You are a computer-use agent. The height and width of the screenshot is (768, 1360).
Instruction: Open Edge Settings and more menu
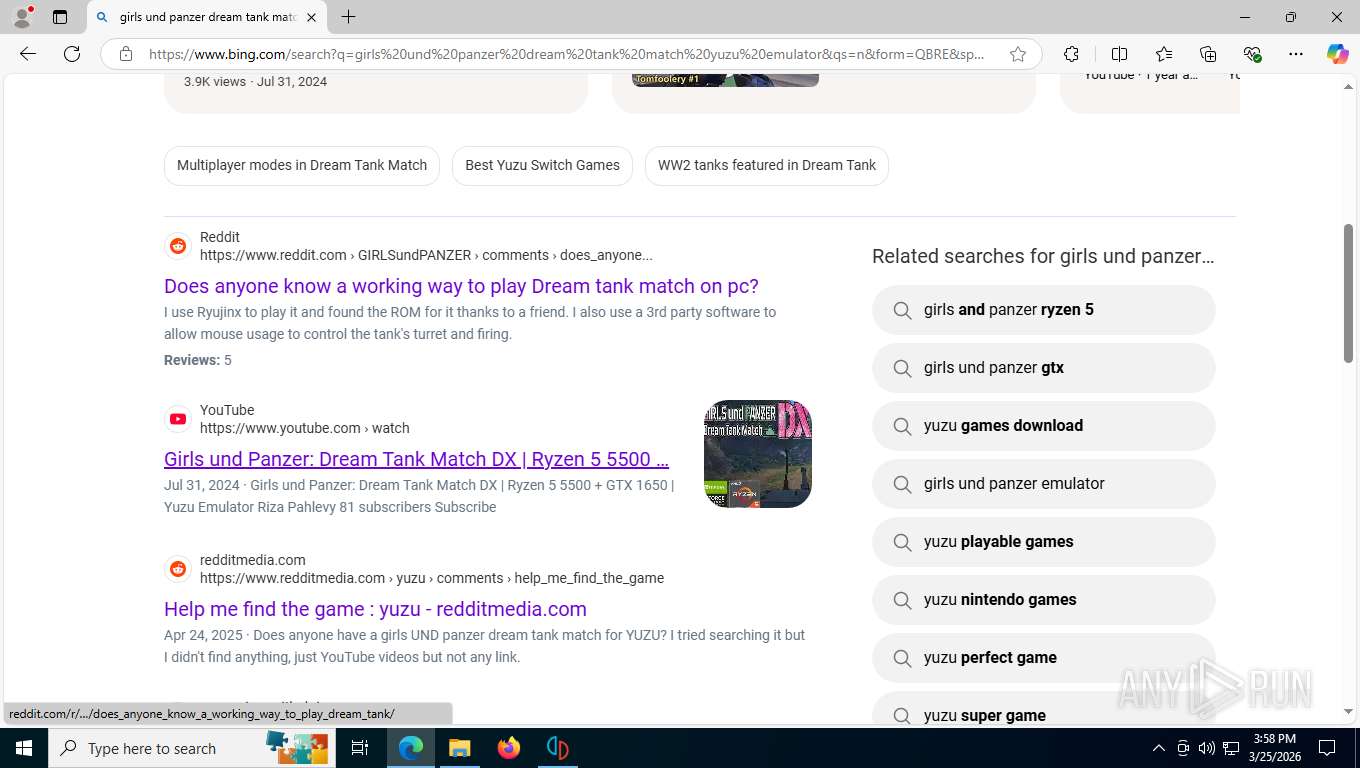pyautogui.click(x=1296, y=54)
